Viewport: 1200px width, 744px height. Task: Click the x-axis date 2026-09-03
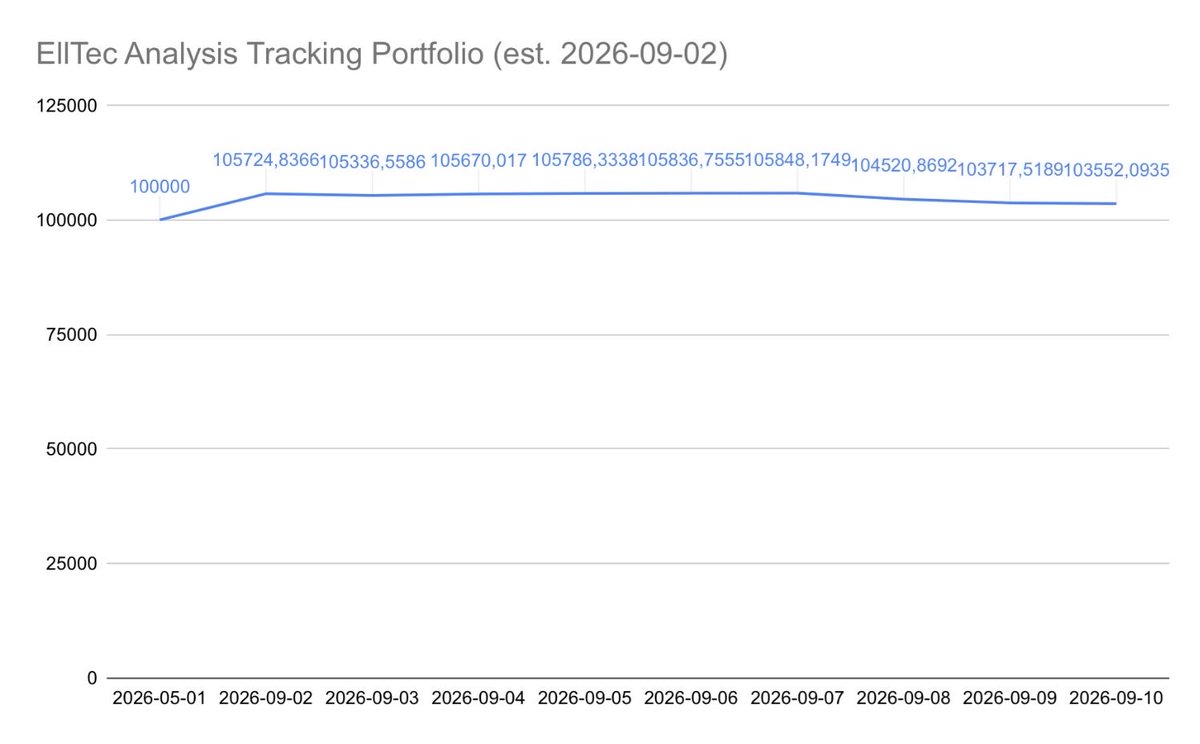click(x=372, y=699)
